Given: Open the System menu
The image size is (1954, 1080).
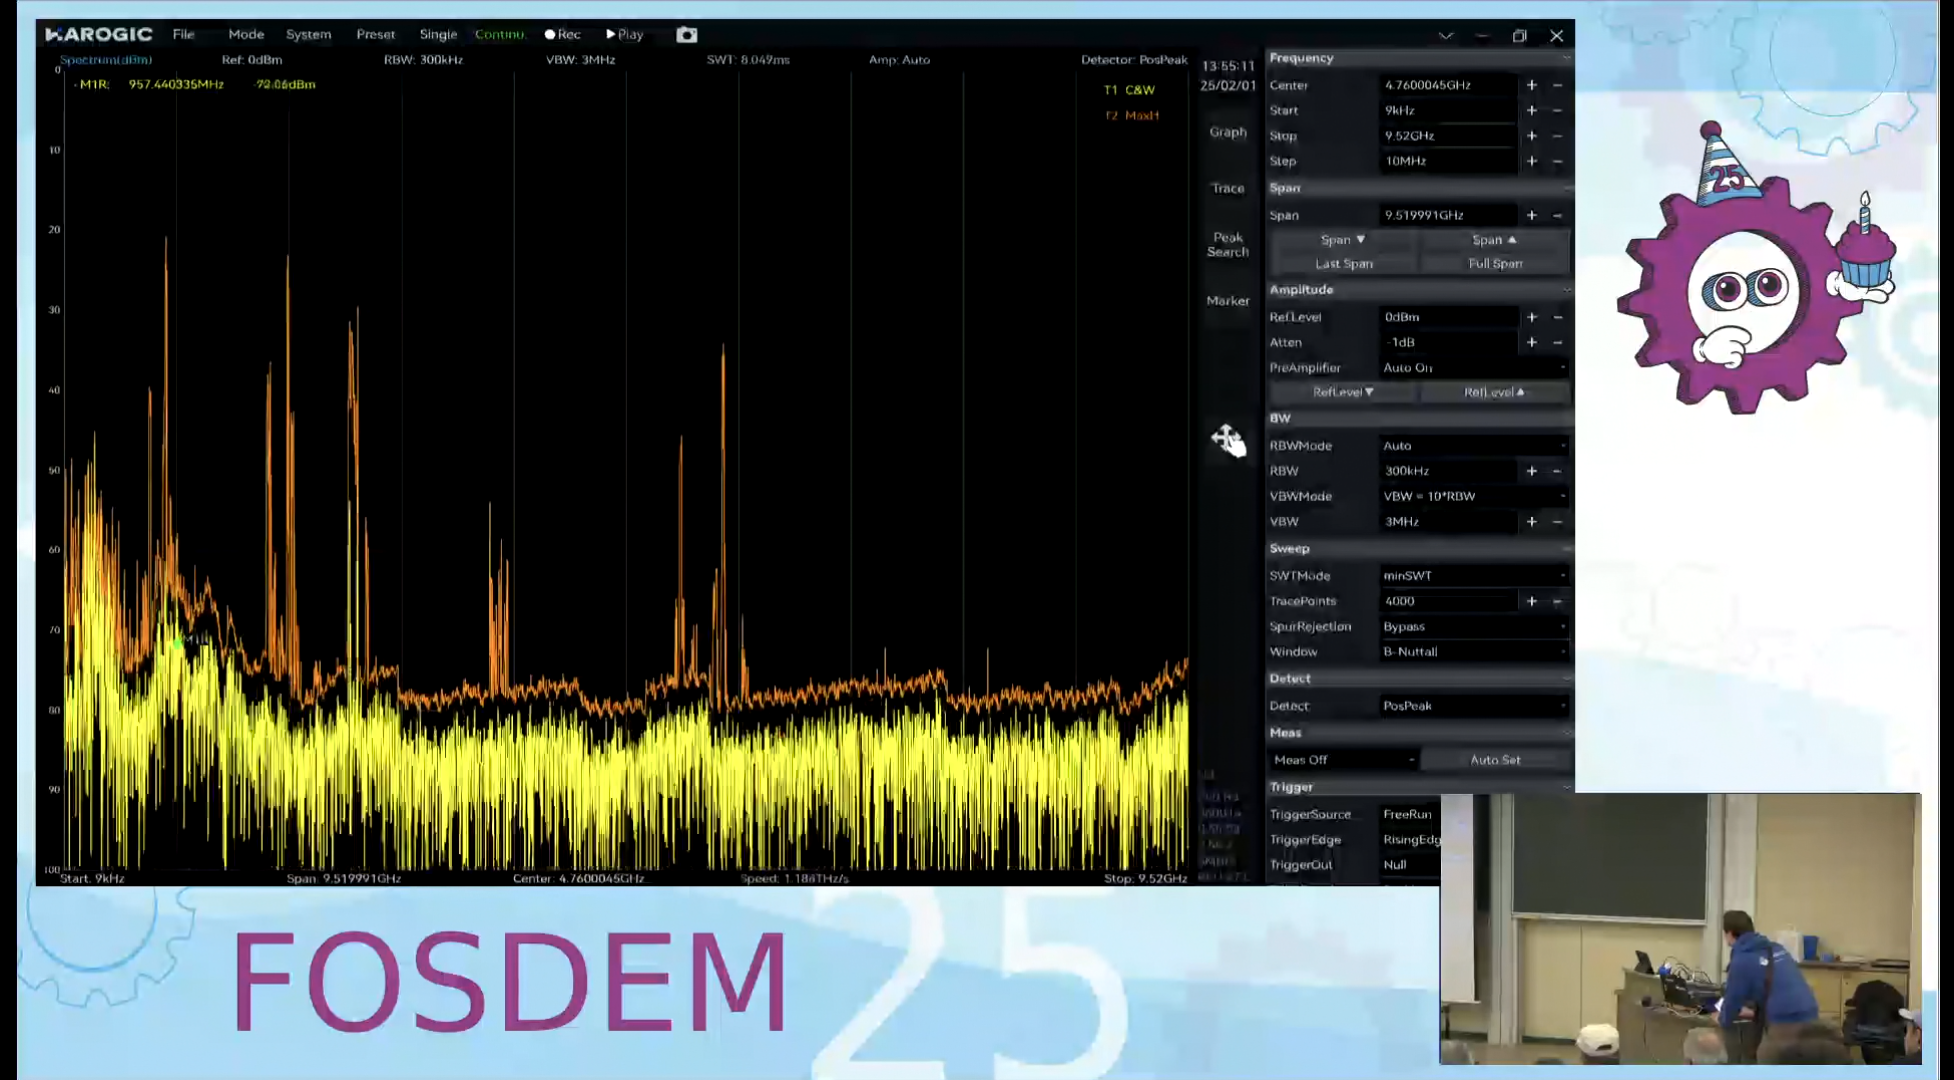Looking at the screenshot, I should click(x=308, y=34).
